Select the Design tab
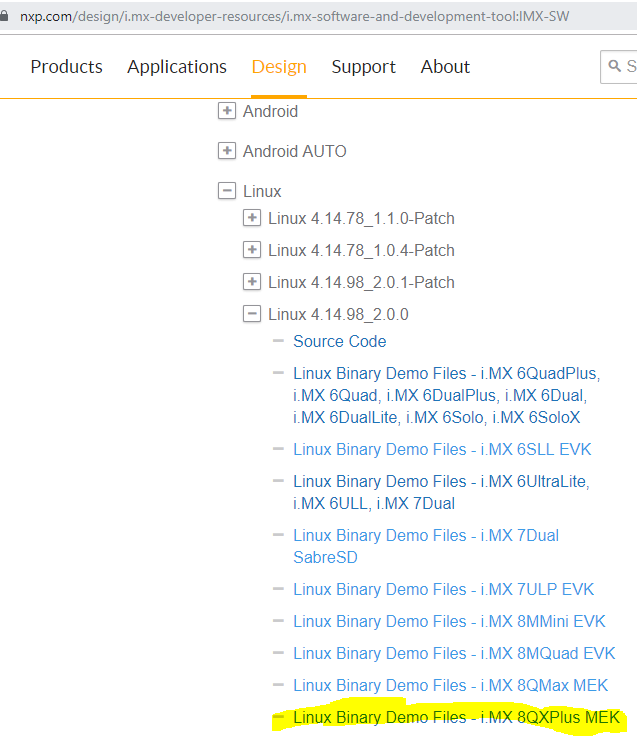The image size is (637, 742). pyautogui.click(x=279, y=67)
